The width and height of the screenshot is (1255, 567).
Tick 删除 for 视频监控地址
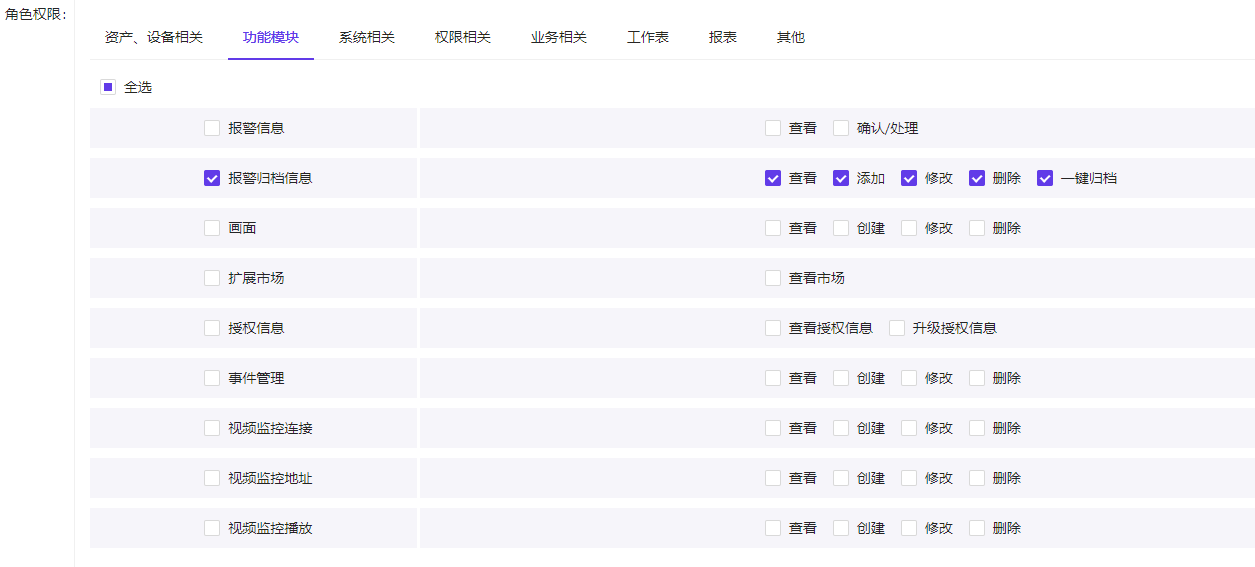977,478
